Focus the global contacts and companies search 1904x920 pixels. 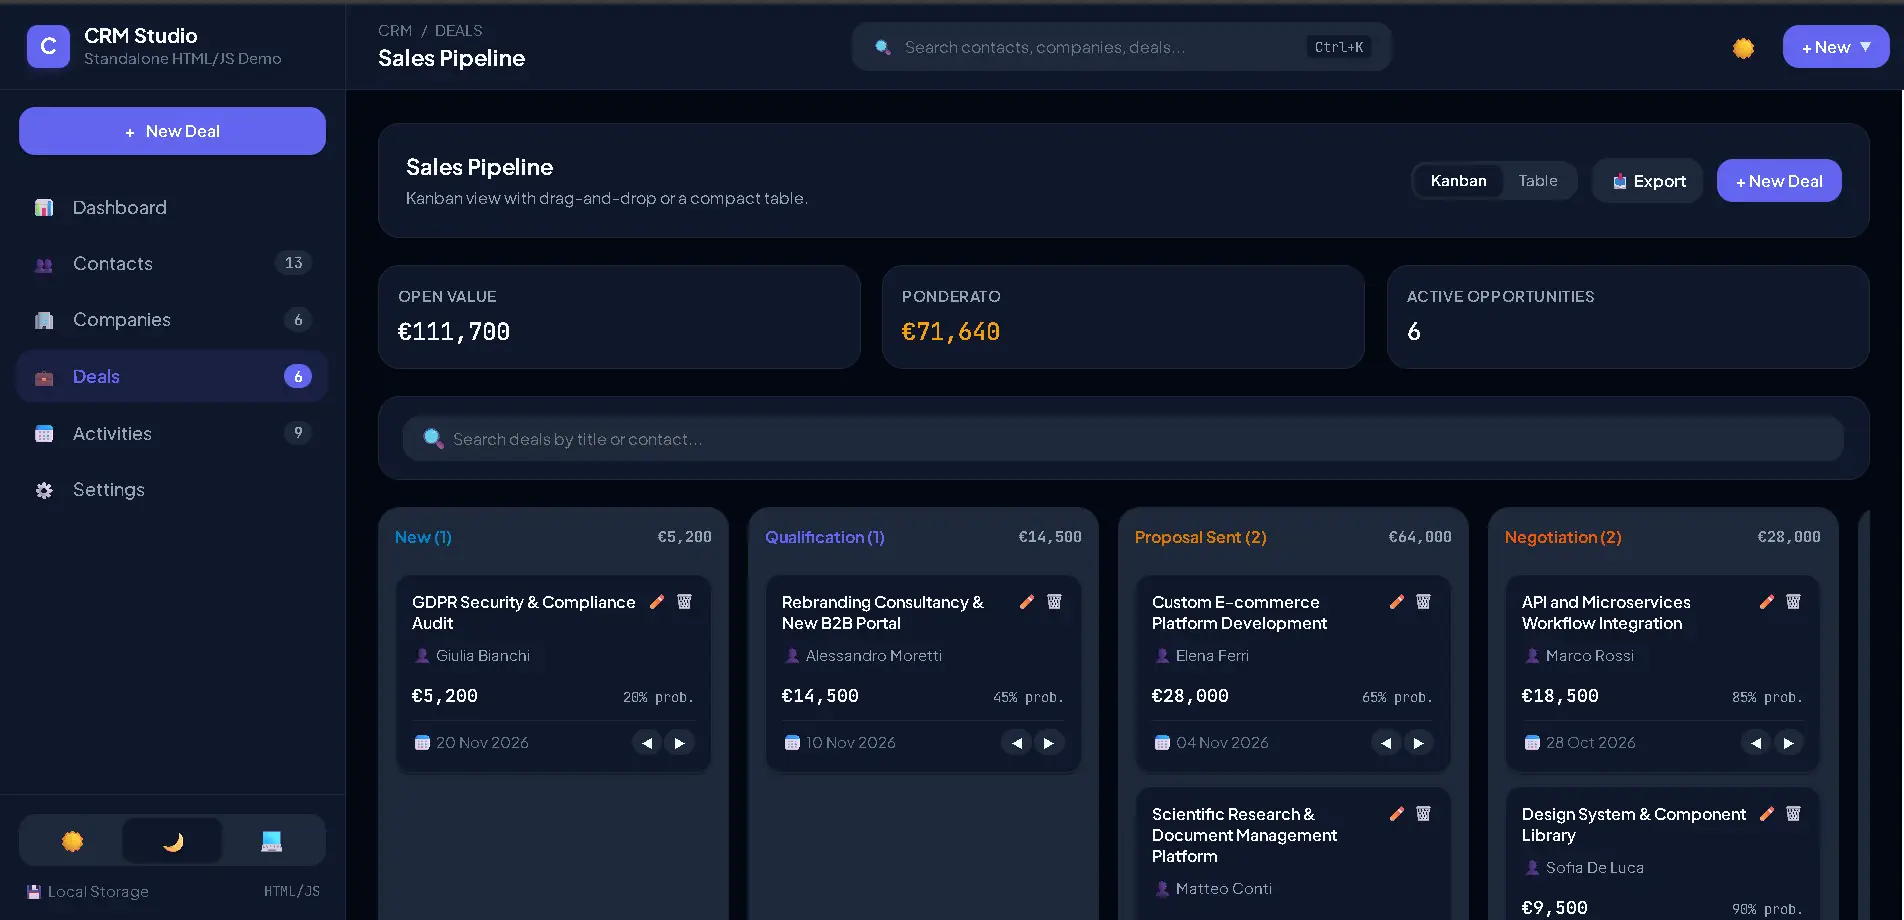click(x=1121, y=47)
